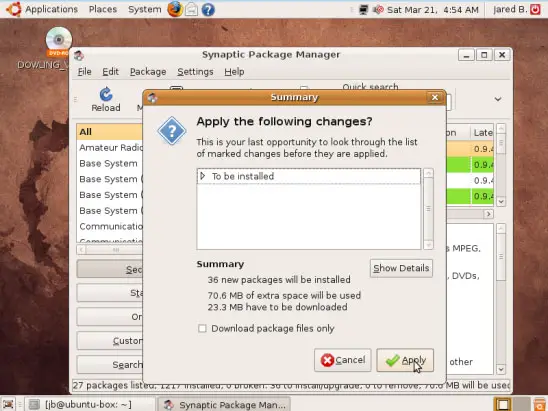This screenshot has height=411, width=548.
Task: Select the first Base System category
Action: [x=109, y=163]
